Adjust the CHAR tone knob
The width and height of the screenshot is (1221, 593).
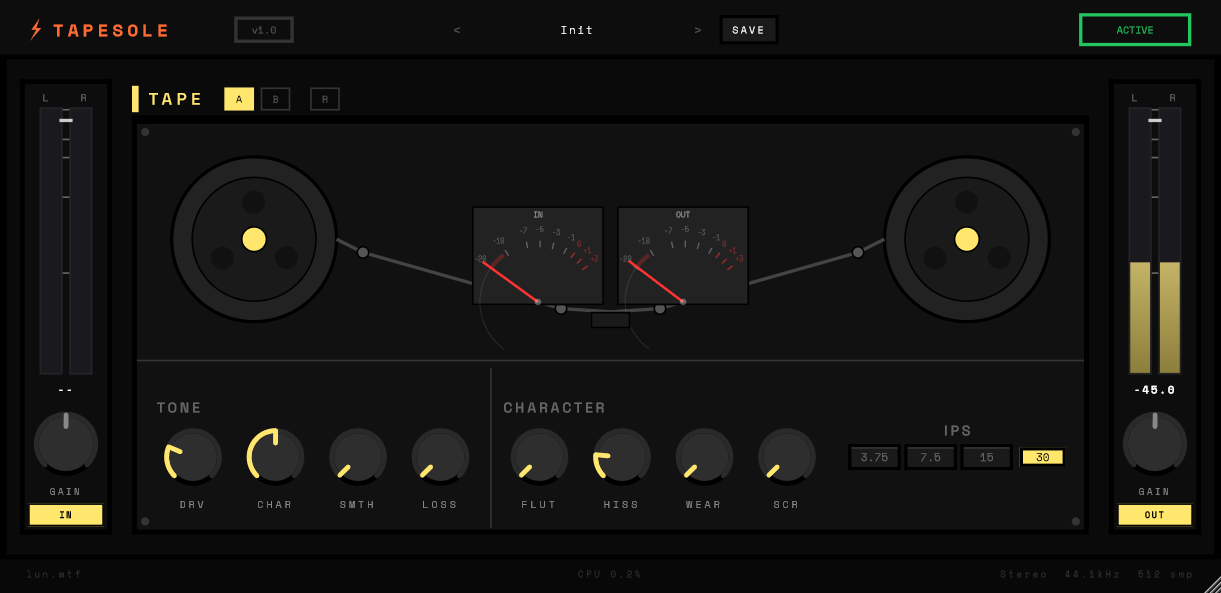(275, 456)
